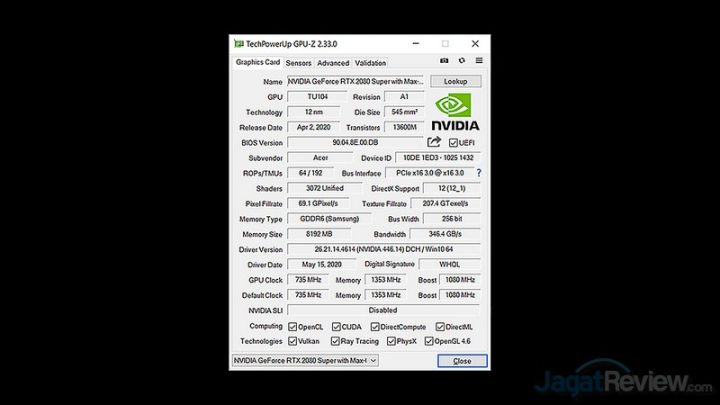Click the Subvendor value Acer
The height and width of the screenshot is (405, 720).
click(320, 158)
